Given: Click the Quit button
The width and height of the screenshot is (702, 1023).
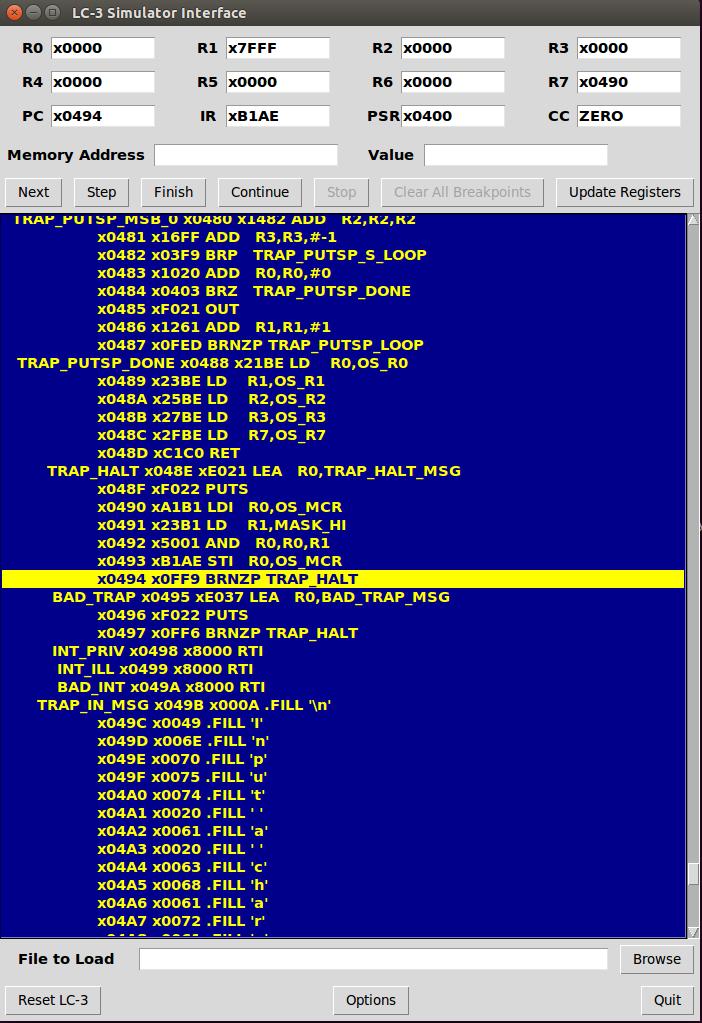Looking at the screenshot, I should pyautogui.click(x=667, y=1000).
